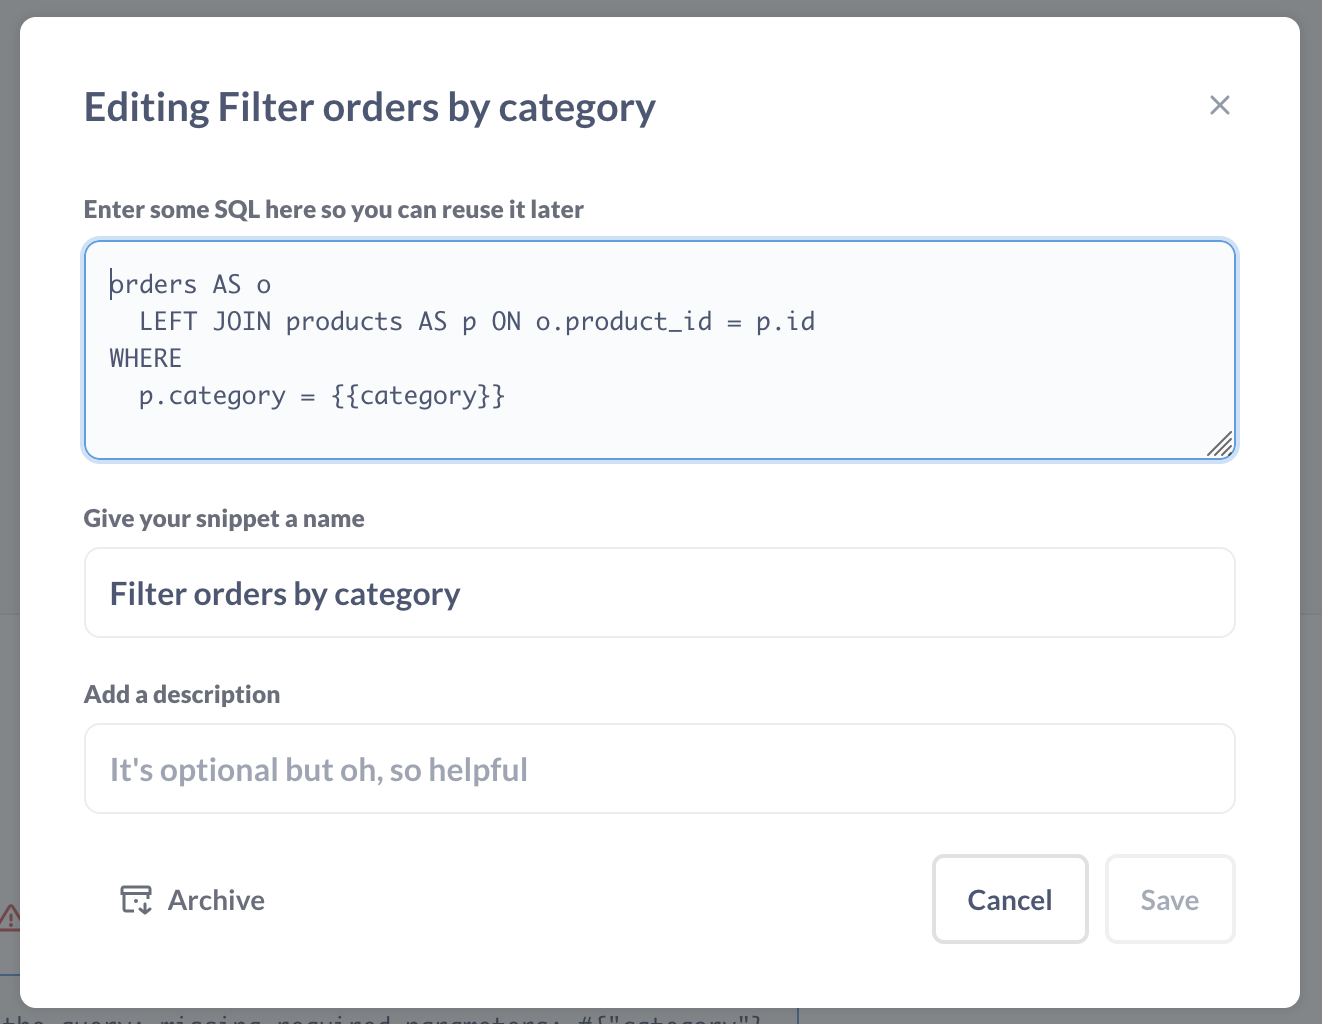Close the snippet editing dialog
Viewport: 1322px width, 1024px height.
pos(1219,105)
